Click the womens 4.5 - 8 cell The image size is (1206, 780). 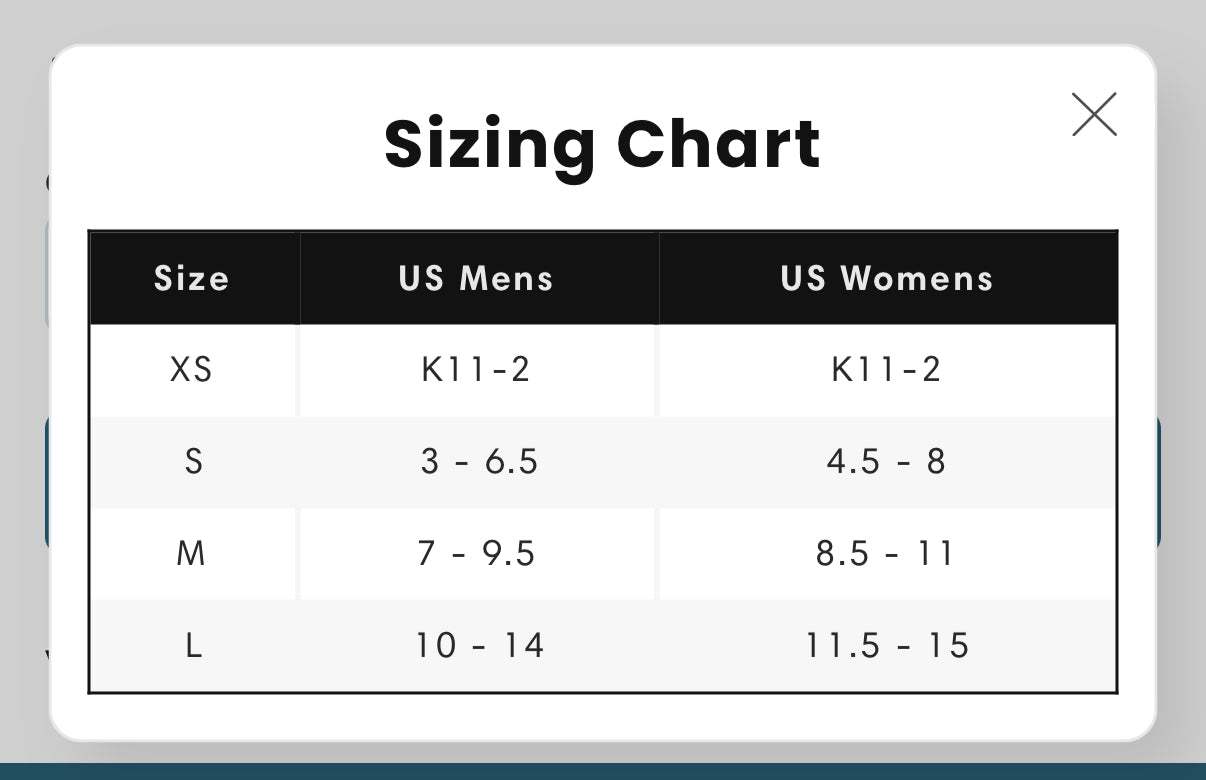coord(888,462)
